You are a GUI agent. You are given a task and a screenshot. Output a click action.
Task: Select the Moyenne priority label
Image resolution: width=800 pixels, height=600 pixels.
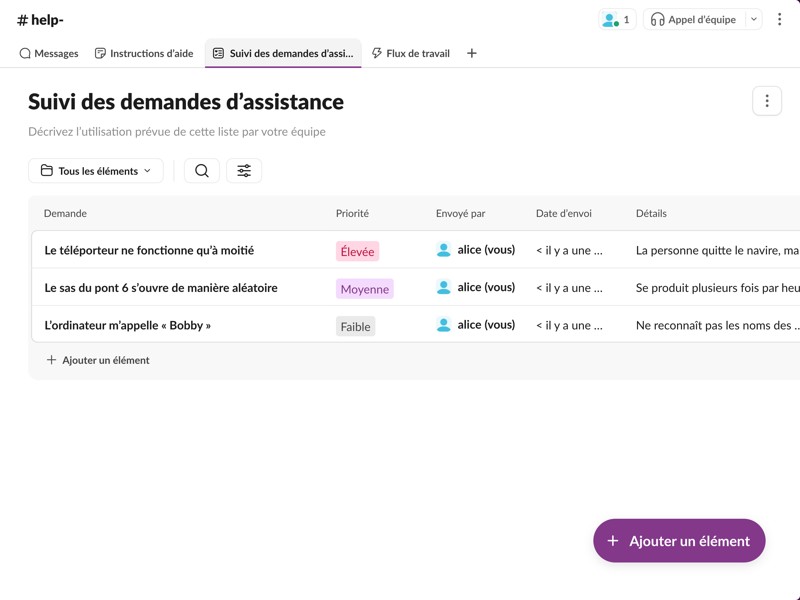364,289
